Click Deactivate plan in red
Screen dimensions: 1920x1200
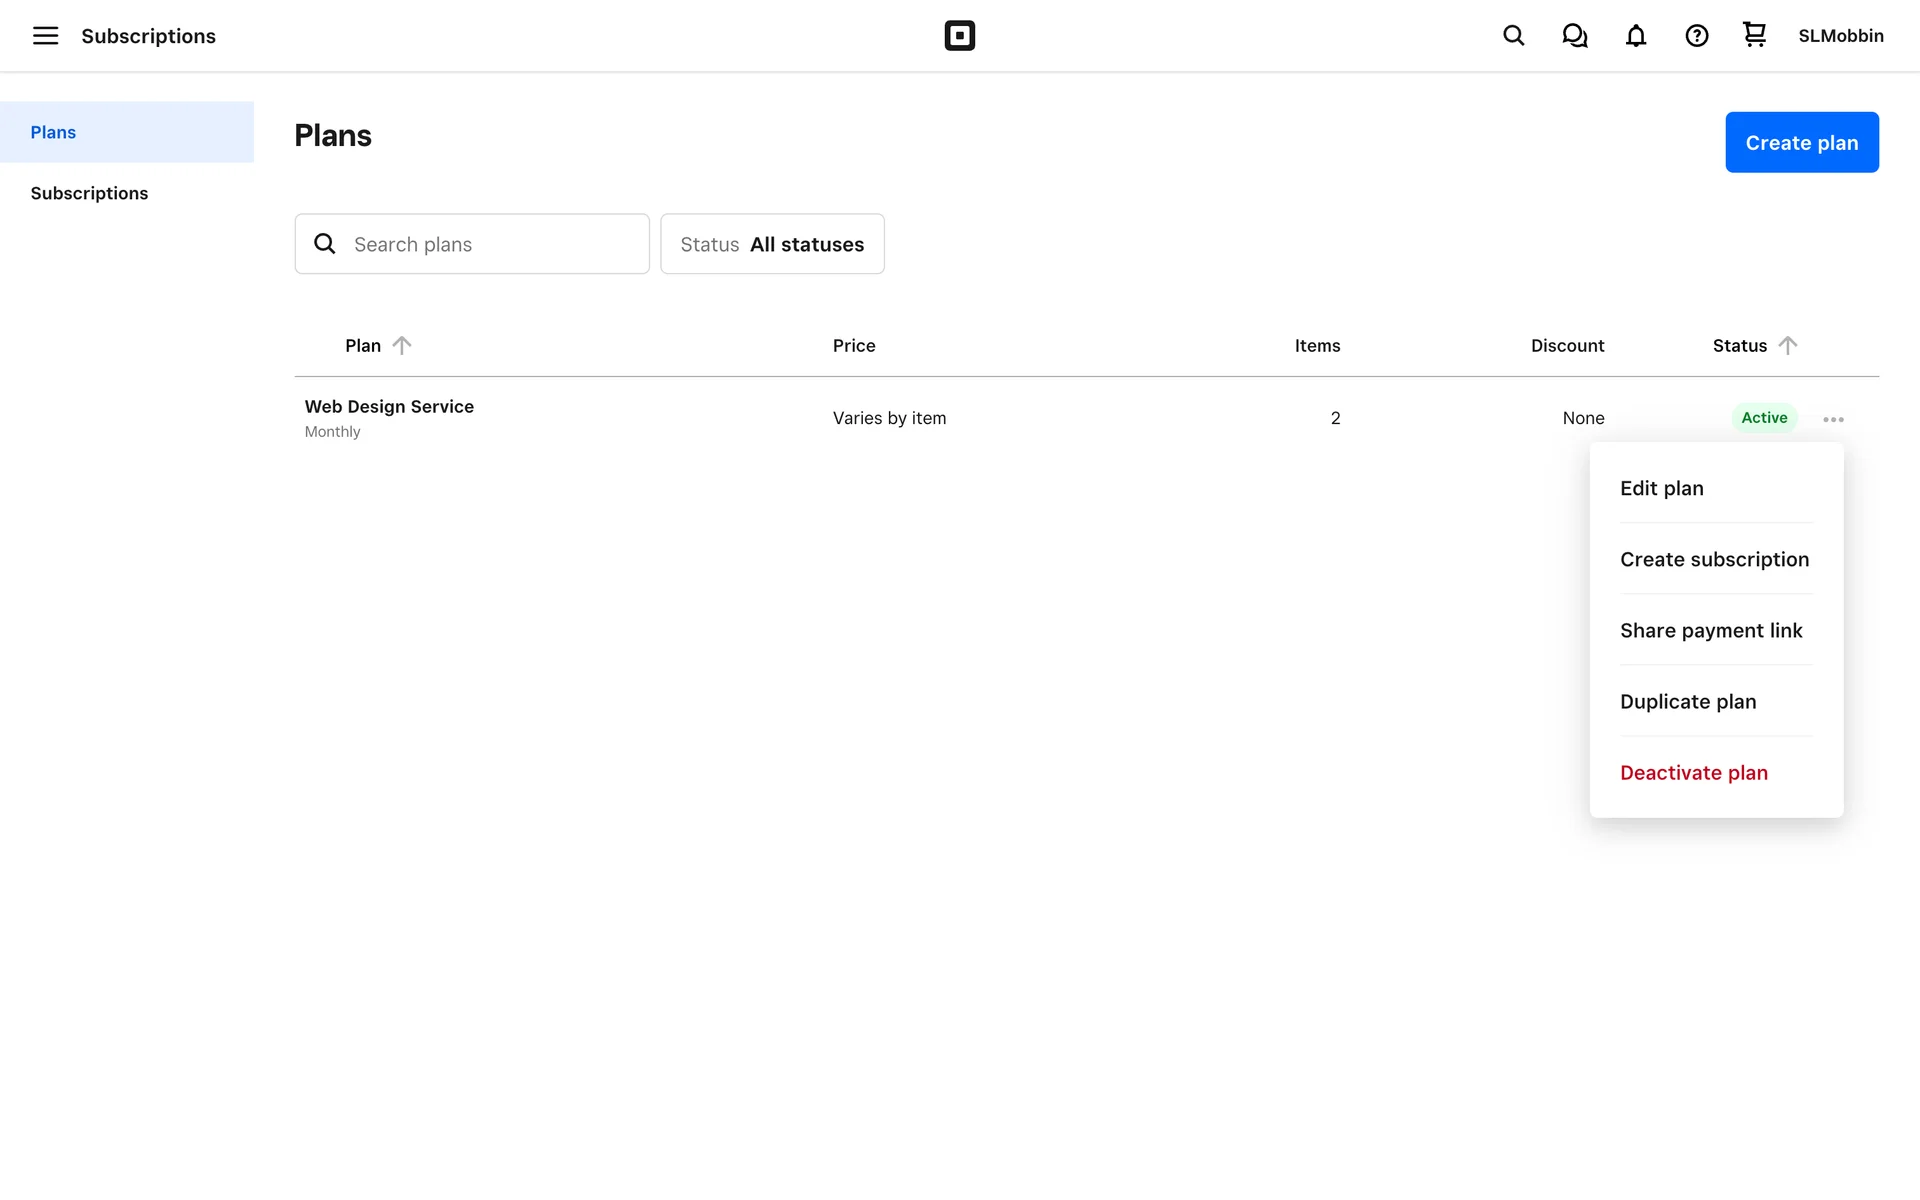tap(1693, 772)
